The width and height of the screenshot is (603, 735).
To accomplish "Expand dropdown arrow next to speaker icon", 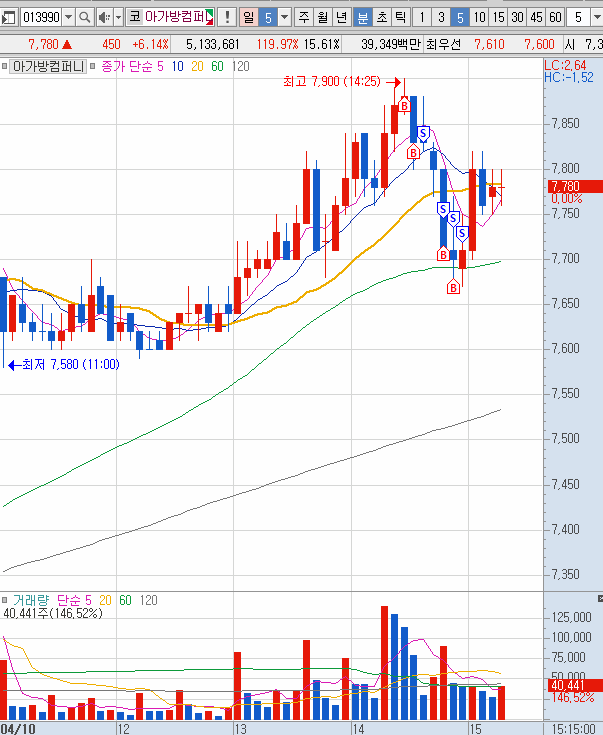I will click(118, 17).
